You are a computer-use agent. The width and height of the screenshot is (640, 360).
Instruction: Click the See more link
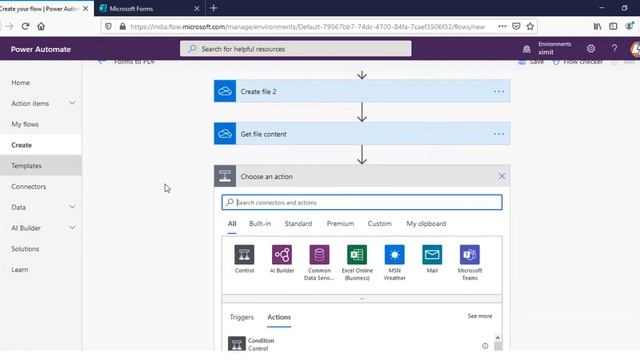(x=480, y=316)
